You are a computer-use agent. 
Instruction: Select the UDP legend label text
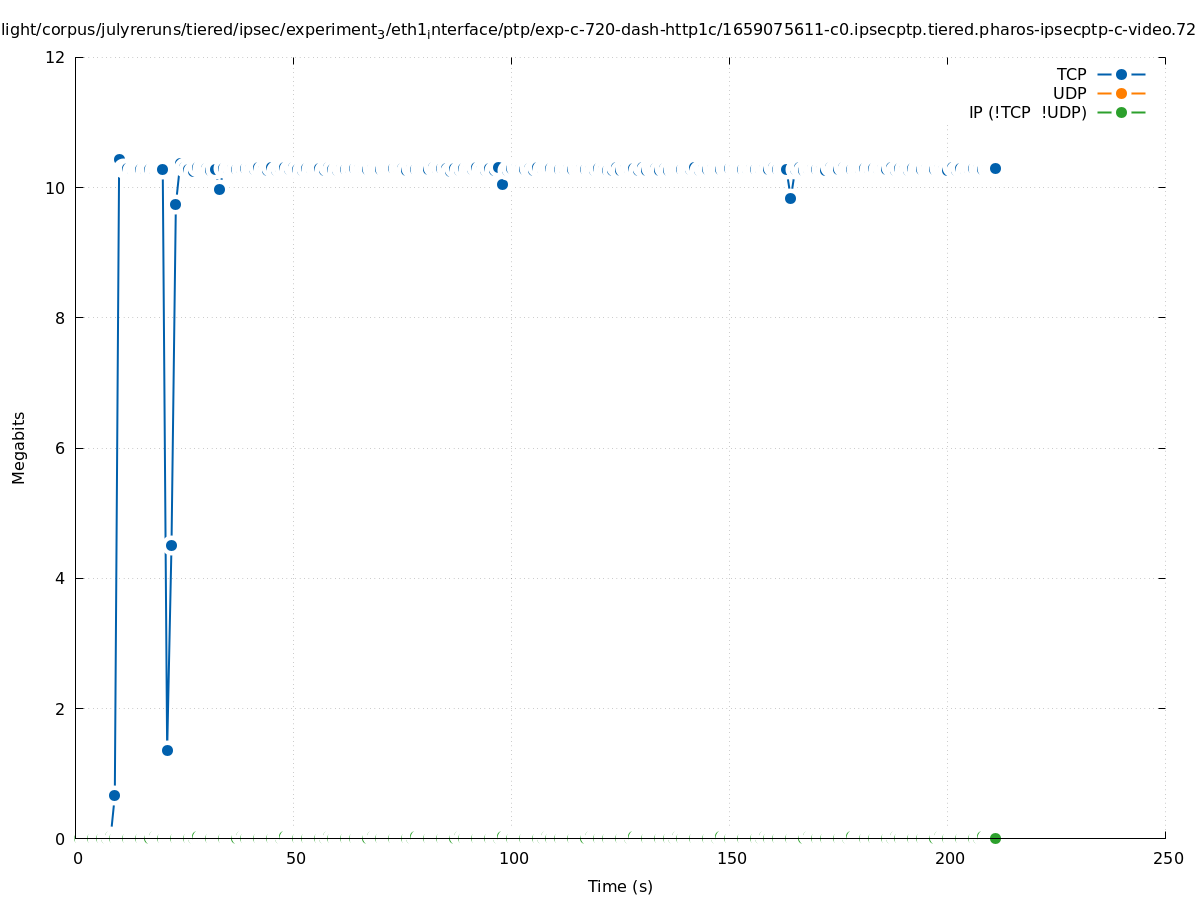coord(1069,93)
